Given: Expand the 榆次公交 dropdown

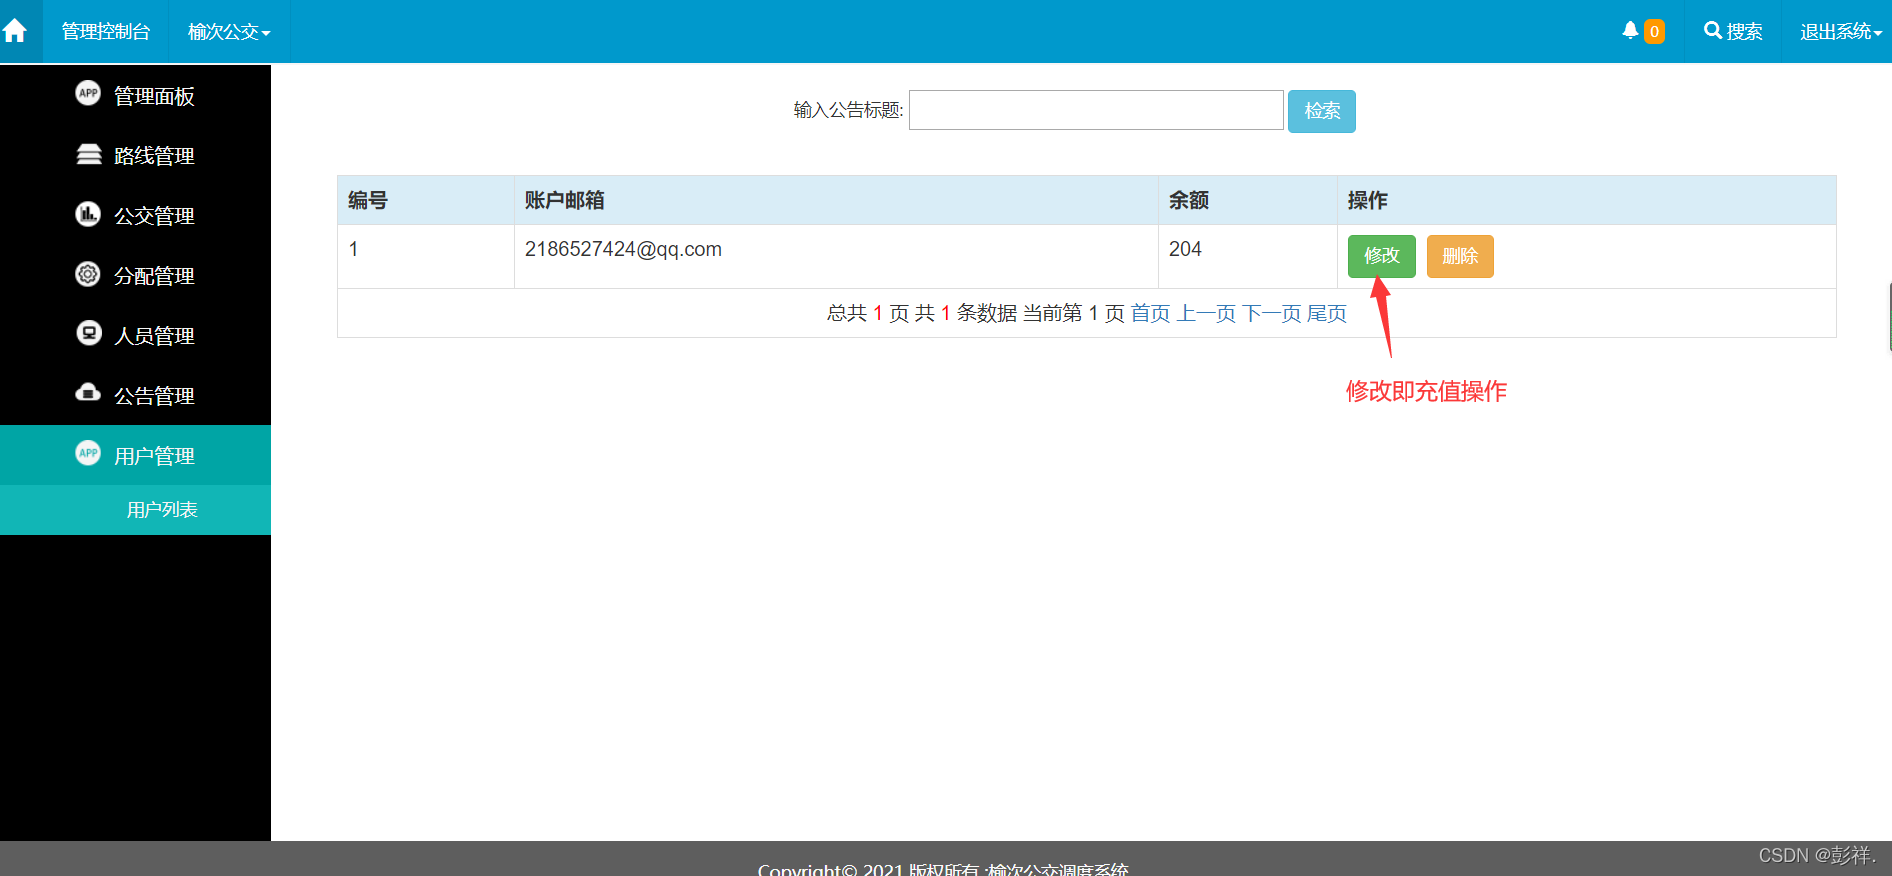Looking at the screenshot, I should (229, 32).
